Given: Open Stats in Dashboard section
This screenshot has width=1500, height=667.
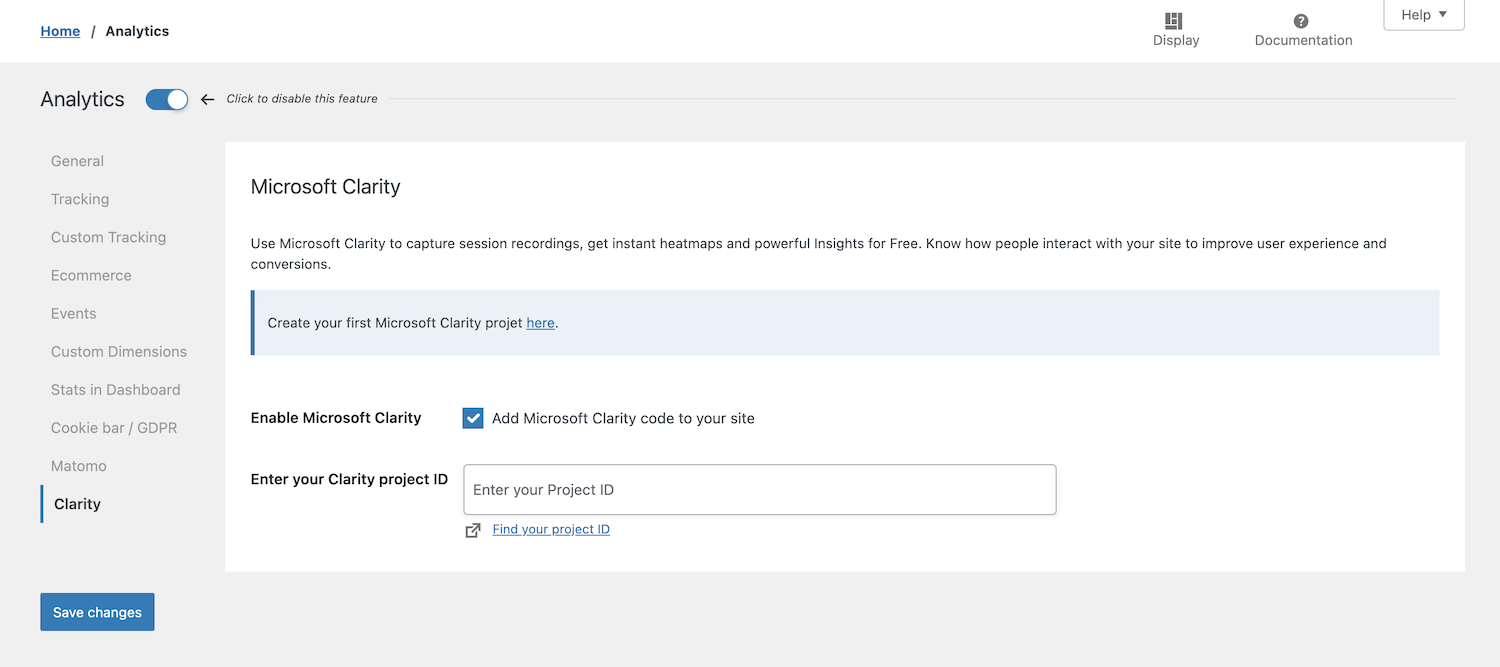Looking at the screenshot, I should click(116, 389).
